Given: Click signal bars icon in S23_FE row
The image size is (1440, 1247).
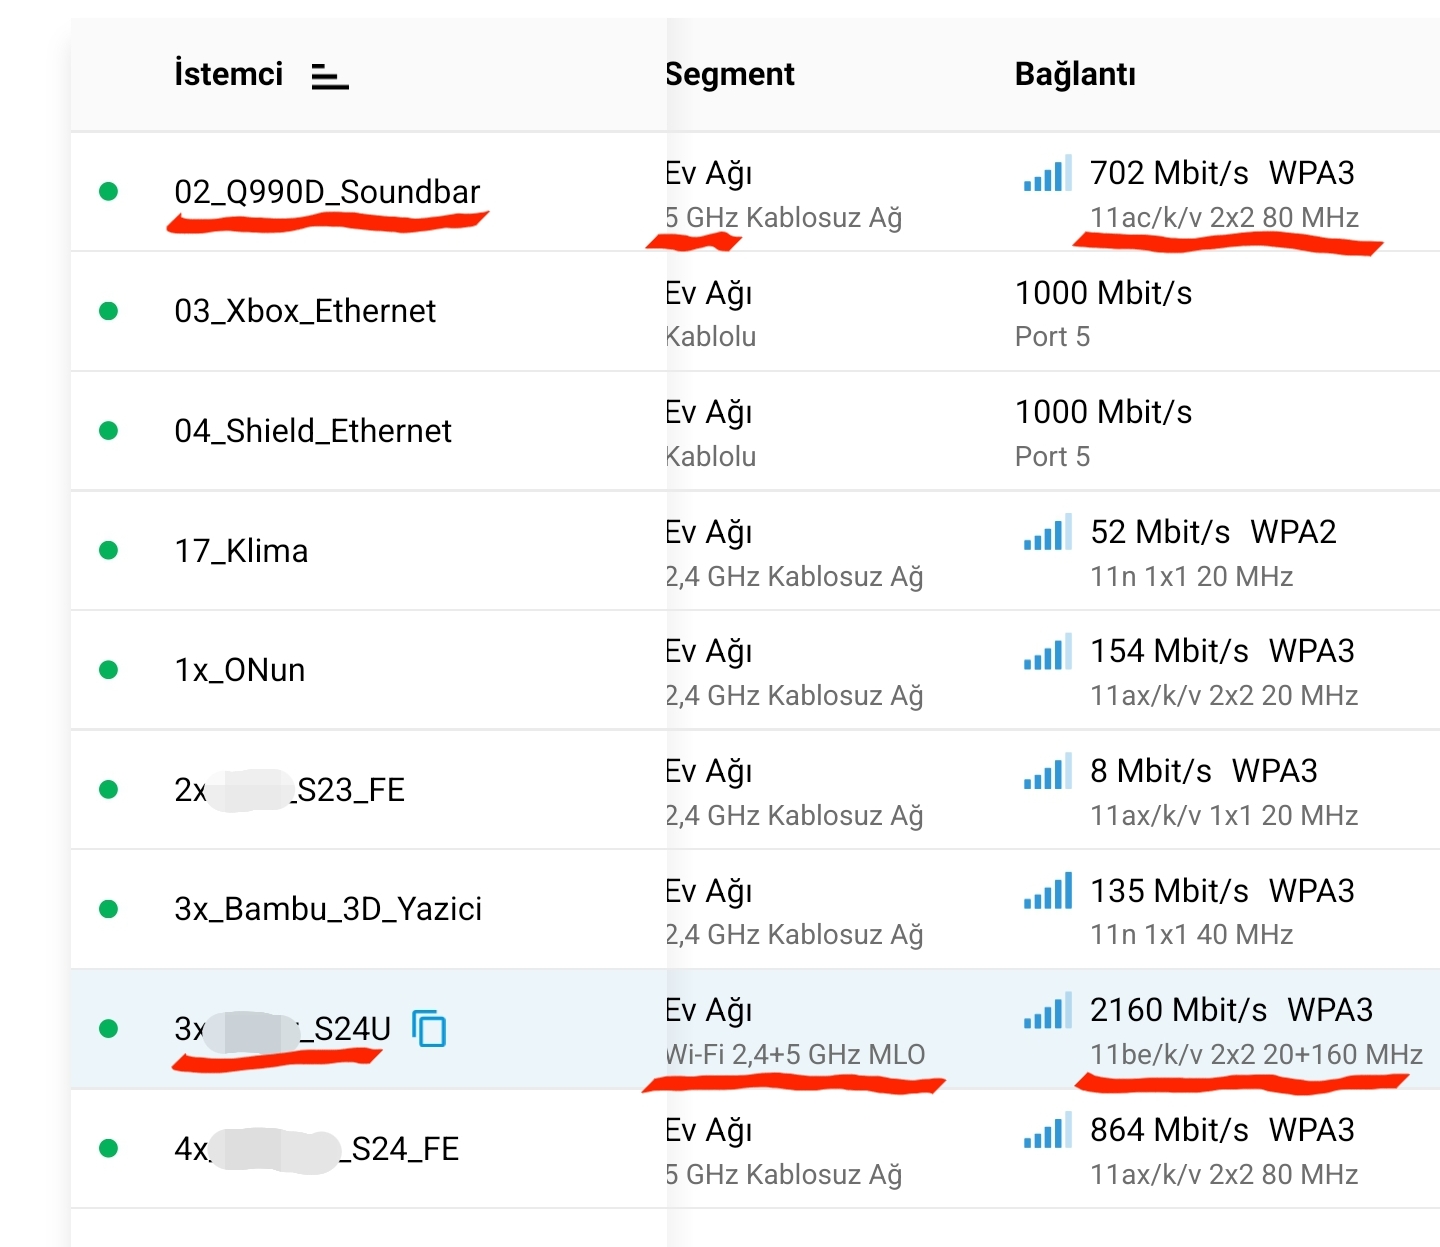Looking at the screenshot, I should [1047, 771].
